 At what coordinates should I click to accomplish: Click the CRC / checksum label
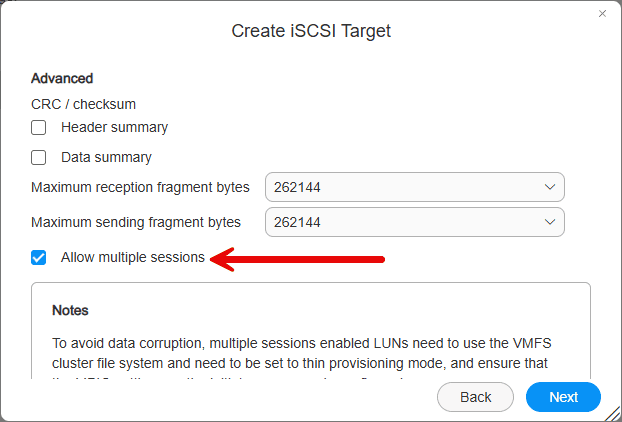(83, 104)
